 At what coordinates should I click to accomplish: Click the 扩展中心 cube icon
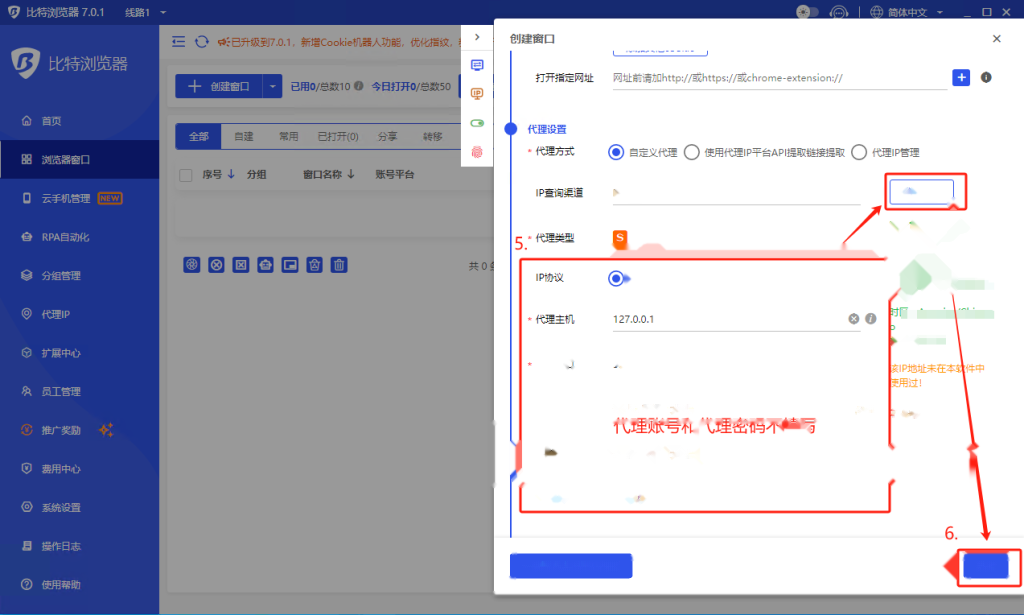(27, 353)
